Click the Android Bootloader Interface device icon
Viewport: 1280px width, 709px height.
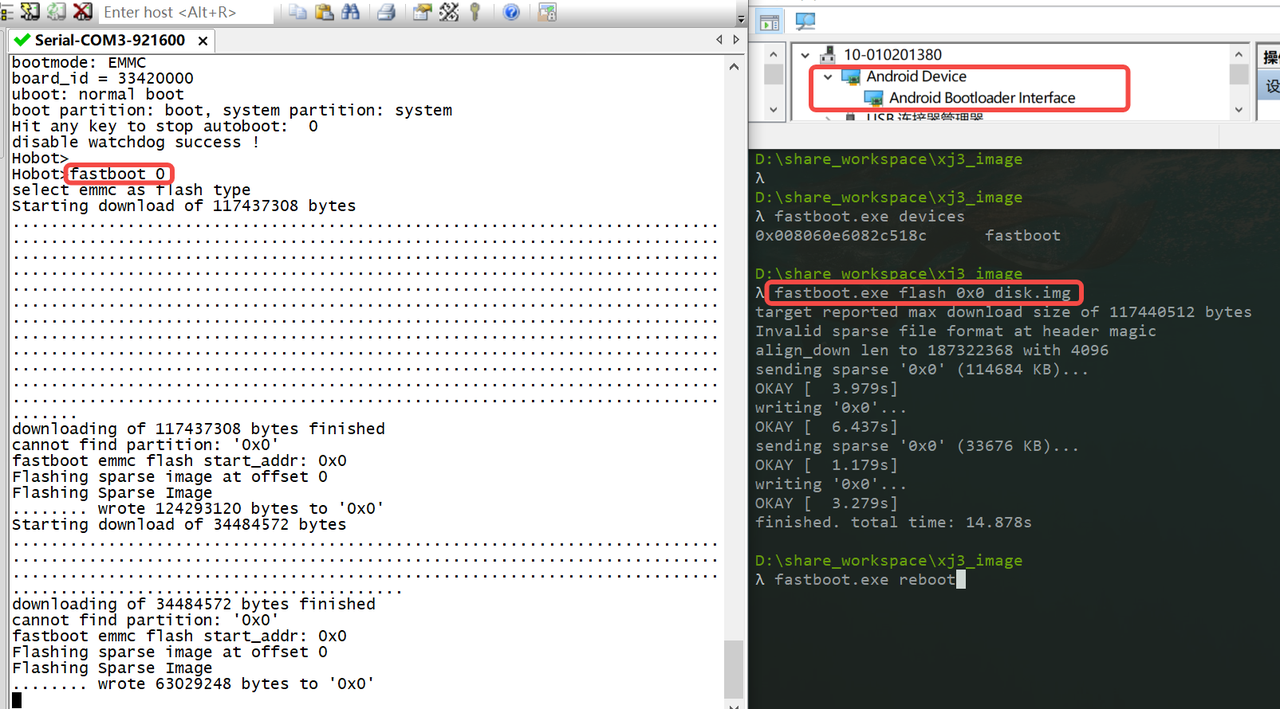coord(873,98)
